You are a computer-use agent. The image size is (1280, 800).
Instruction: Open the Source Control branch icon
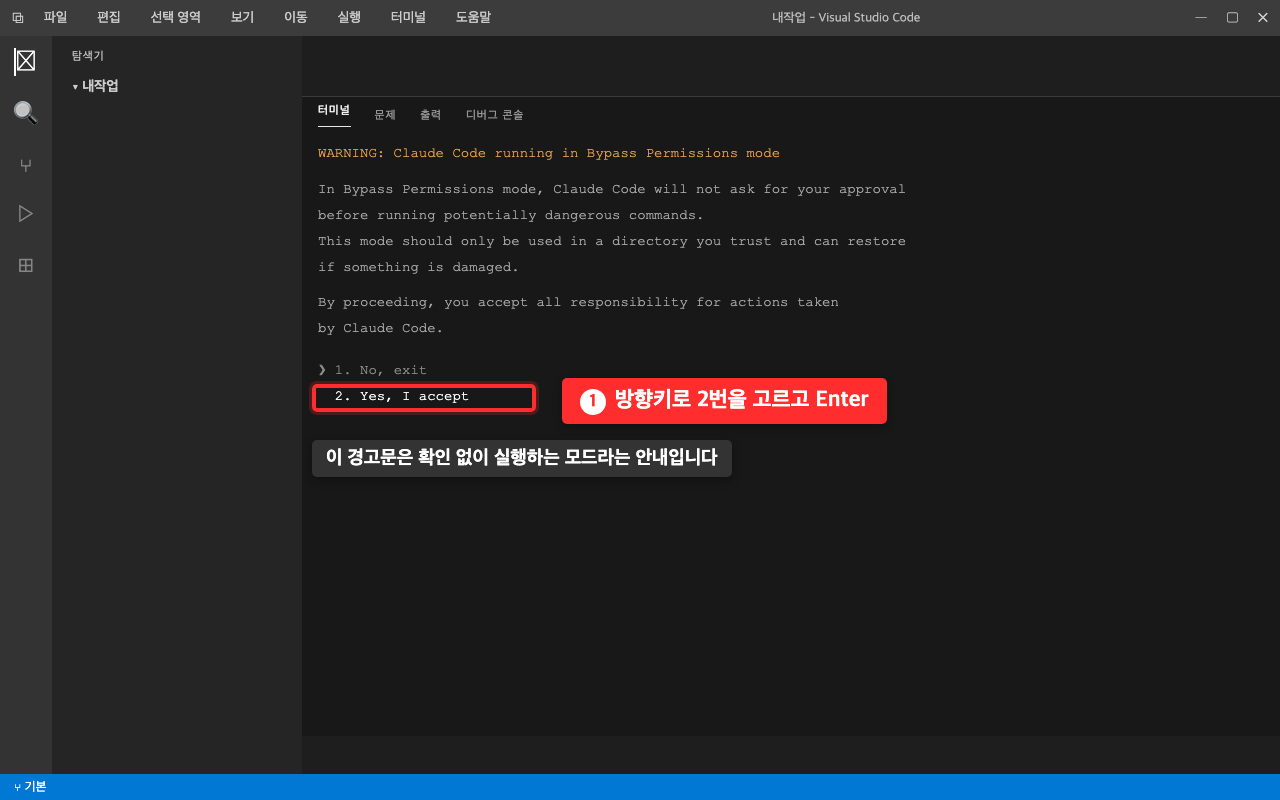click(25, 165)
